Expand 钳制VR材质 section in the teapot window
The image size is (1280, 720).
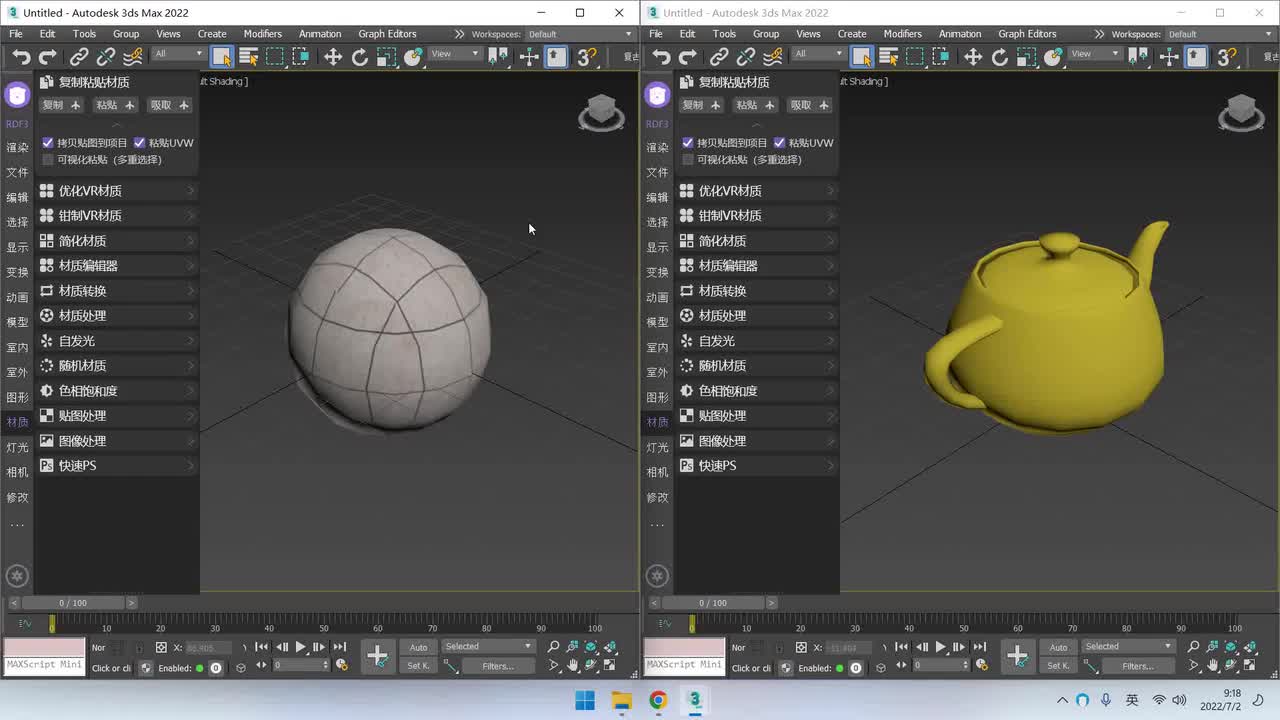(x=758, y=216)
